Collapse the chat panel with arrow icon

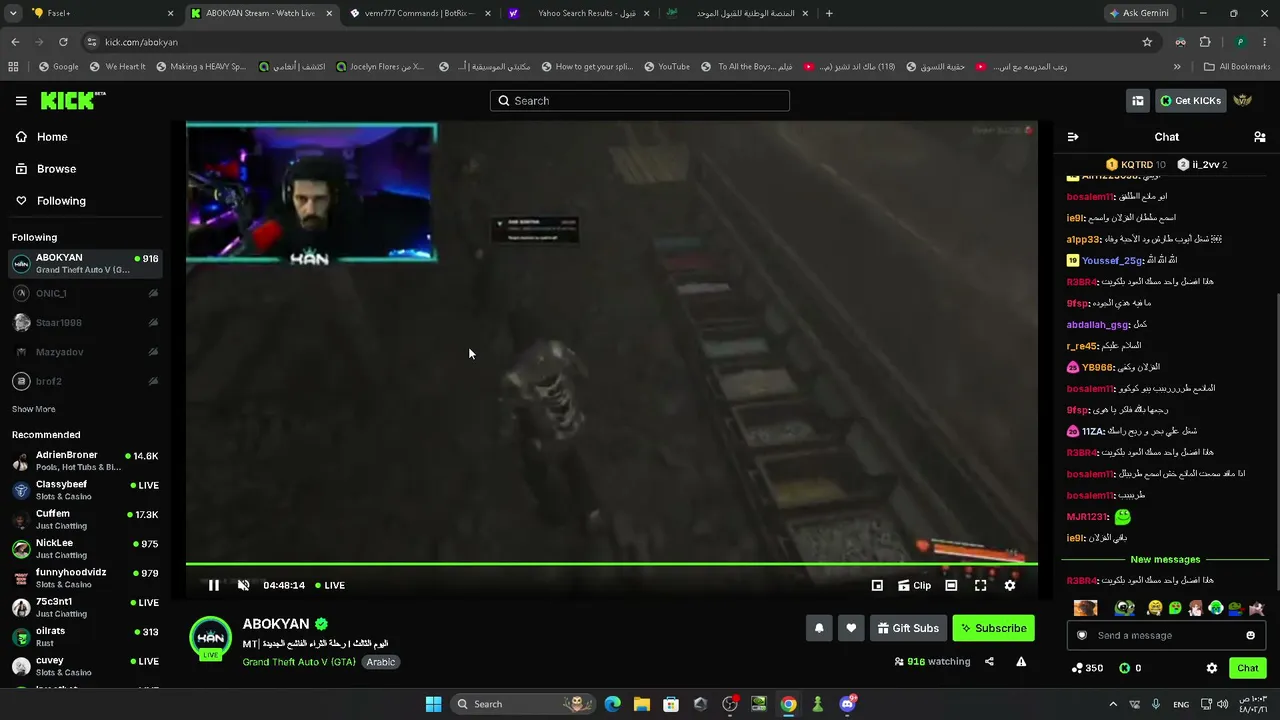pos(1073,137)
